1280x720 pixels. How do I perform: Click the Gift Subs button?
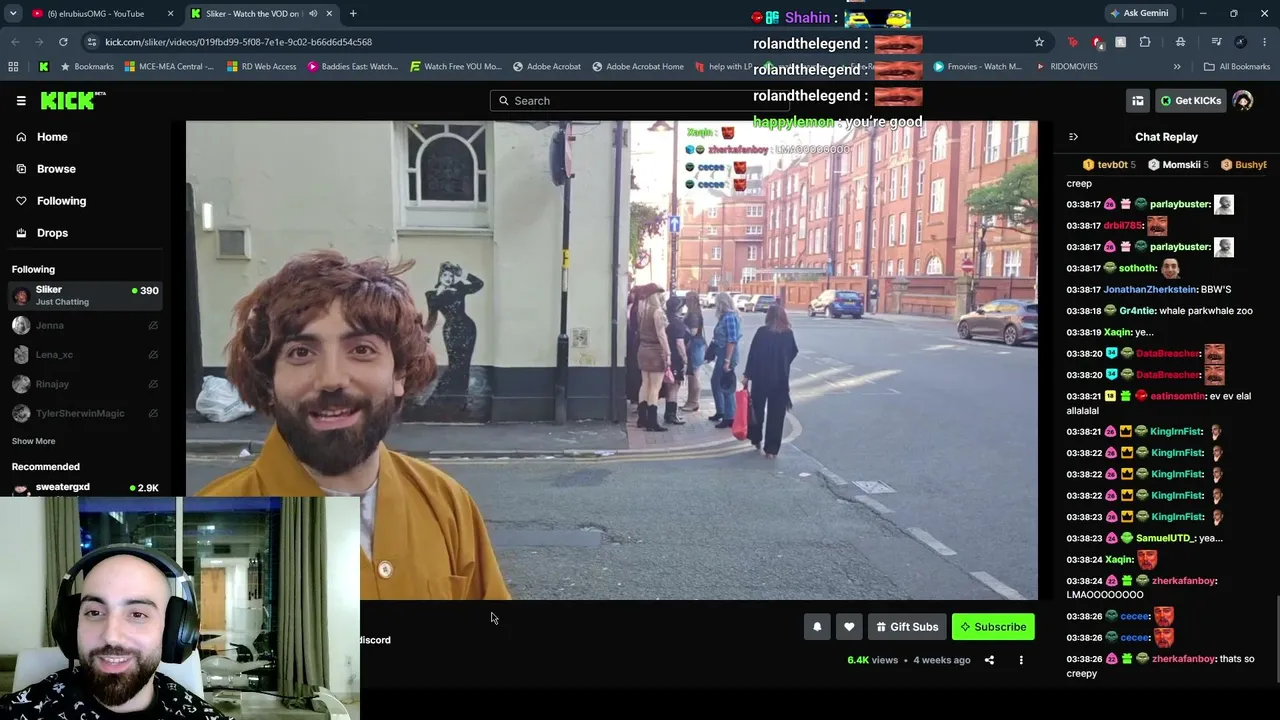907,627
